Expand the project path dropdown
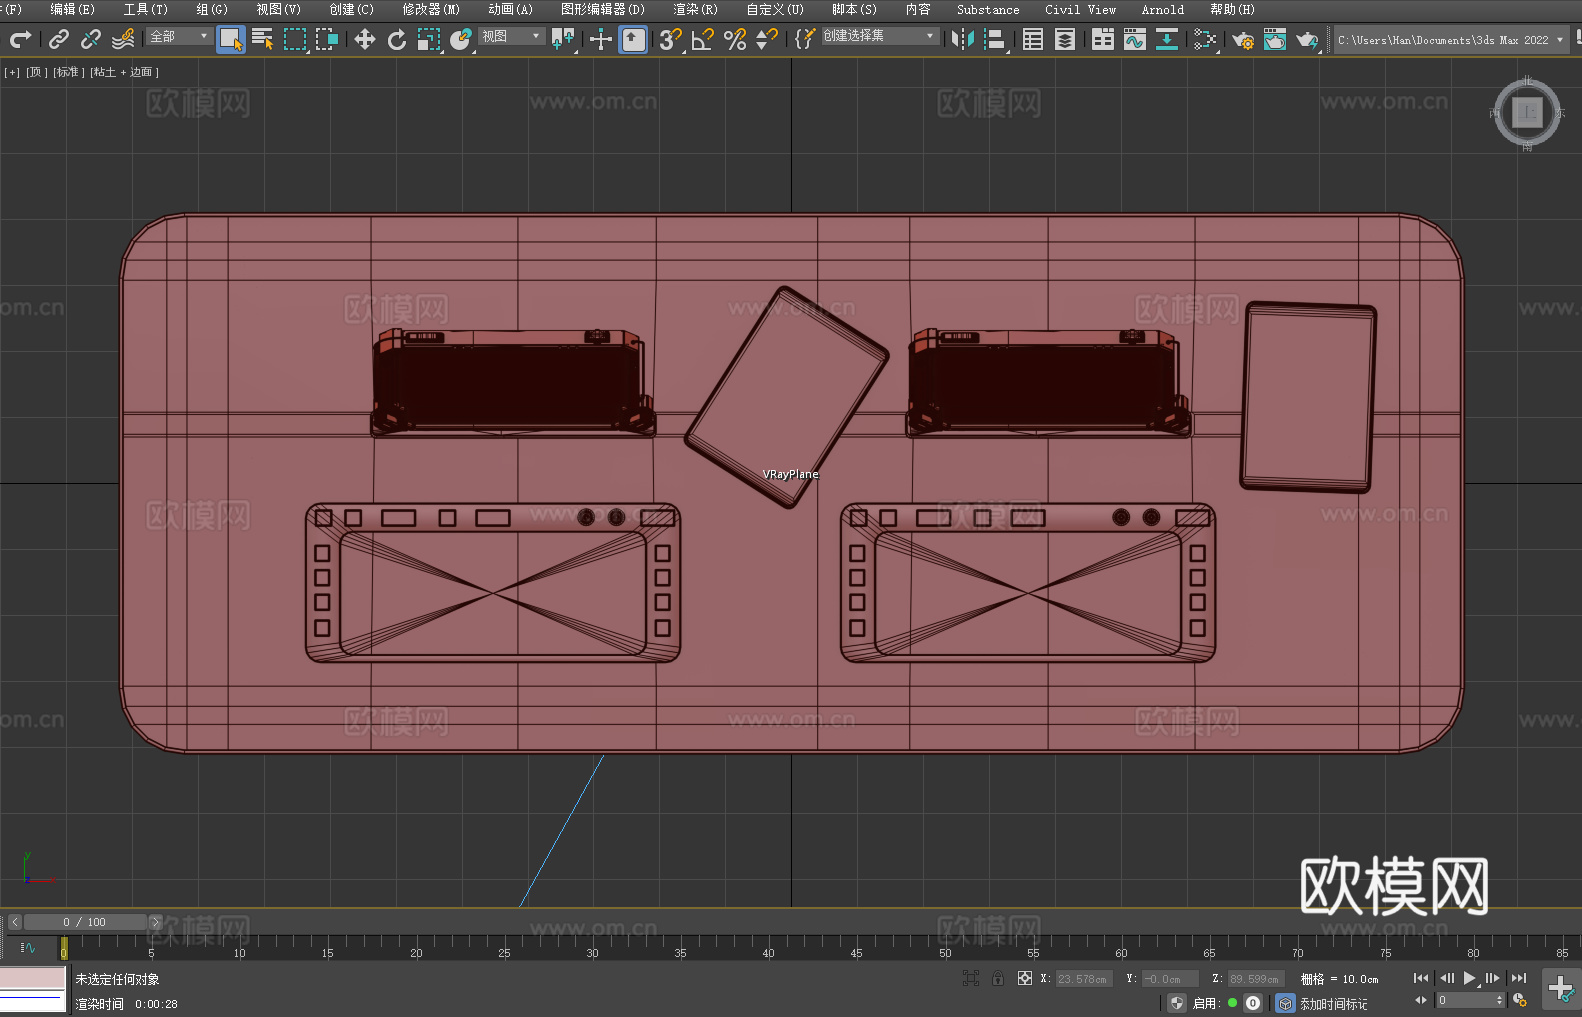This screenshot has height=1017, width=1582. [x=1559, y=40]
